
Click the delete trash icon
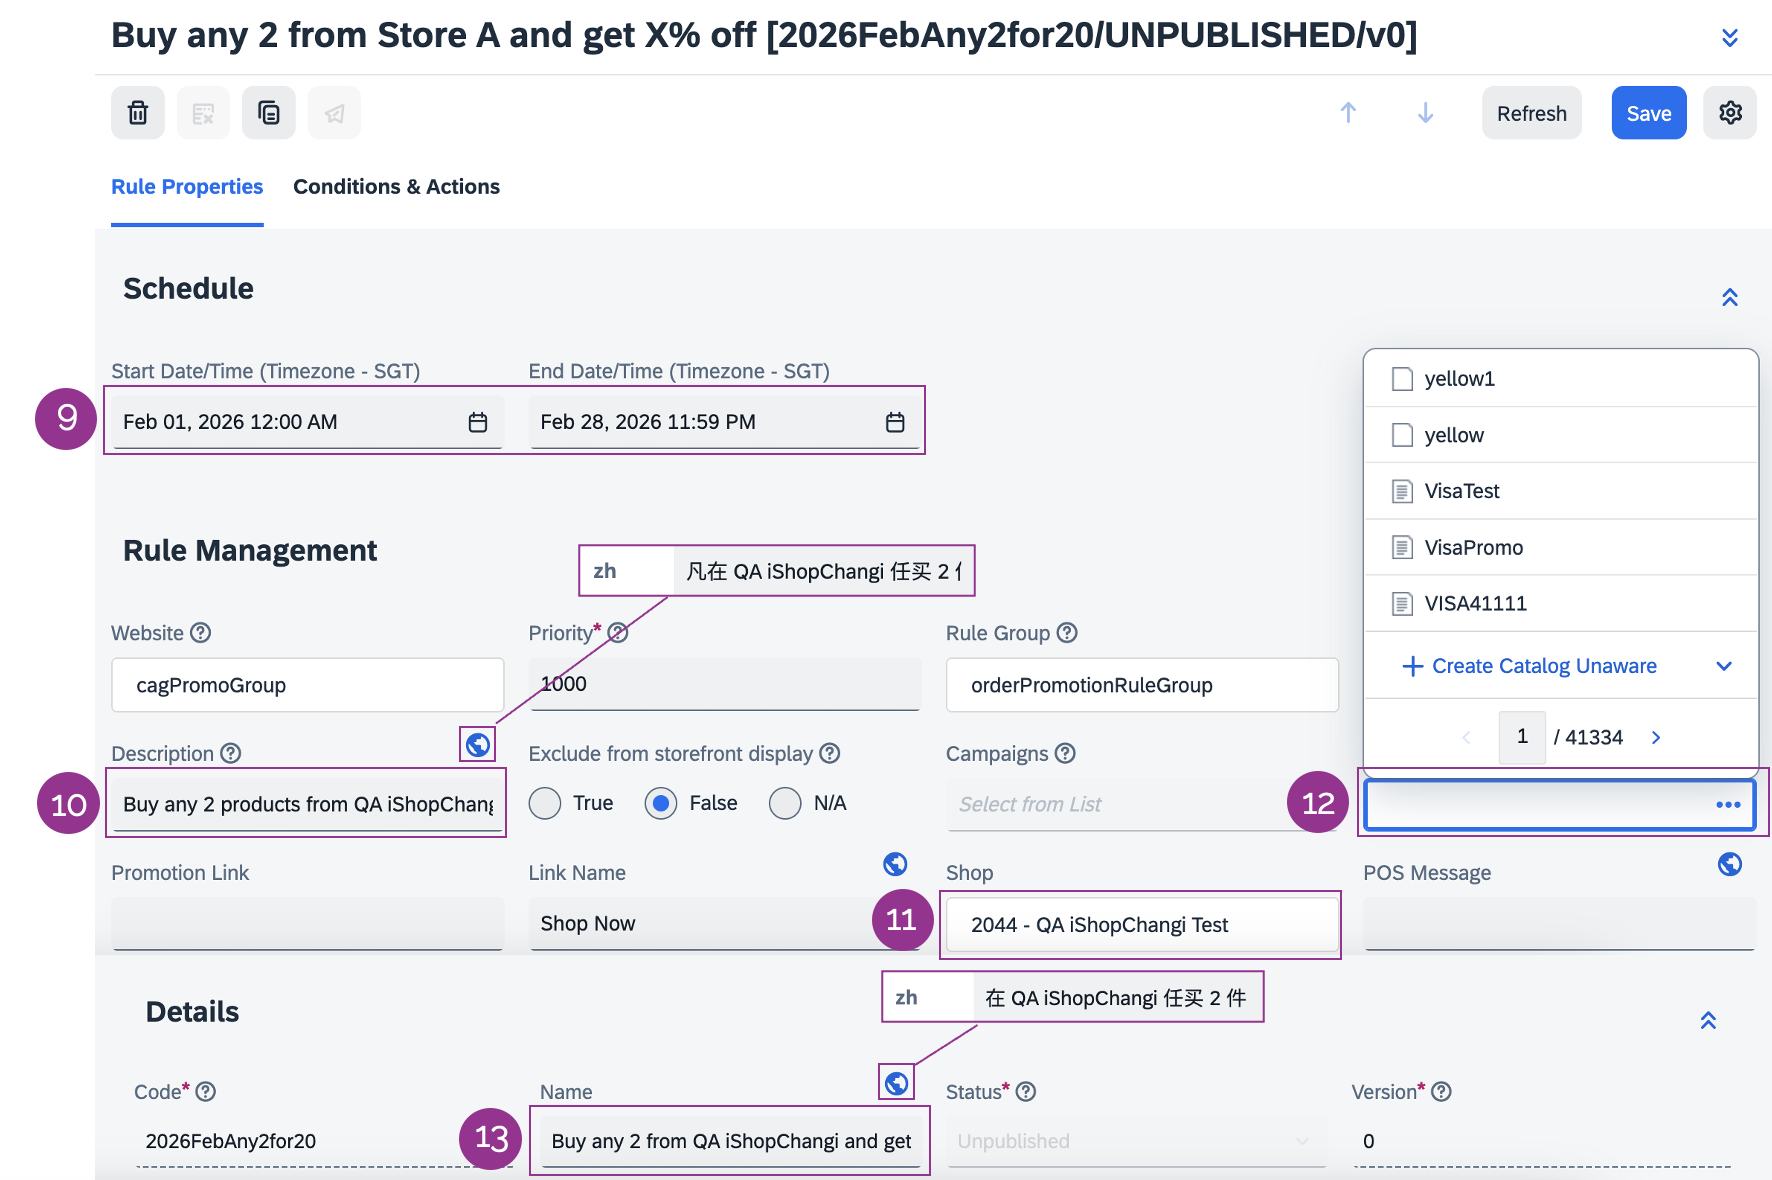coord(138,113)
